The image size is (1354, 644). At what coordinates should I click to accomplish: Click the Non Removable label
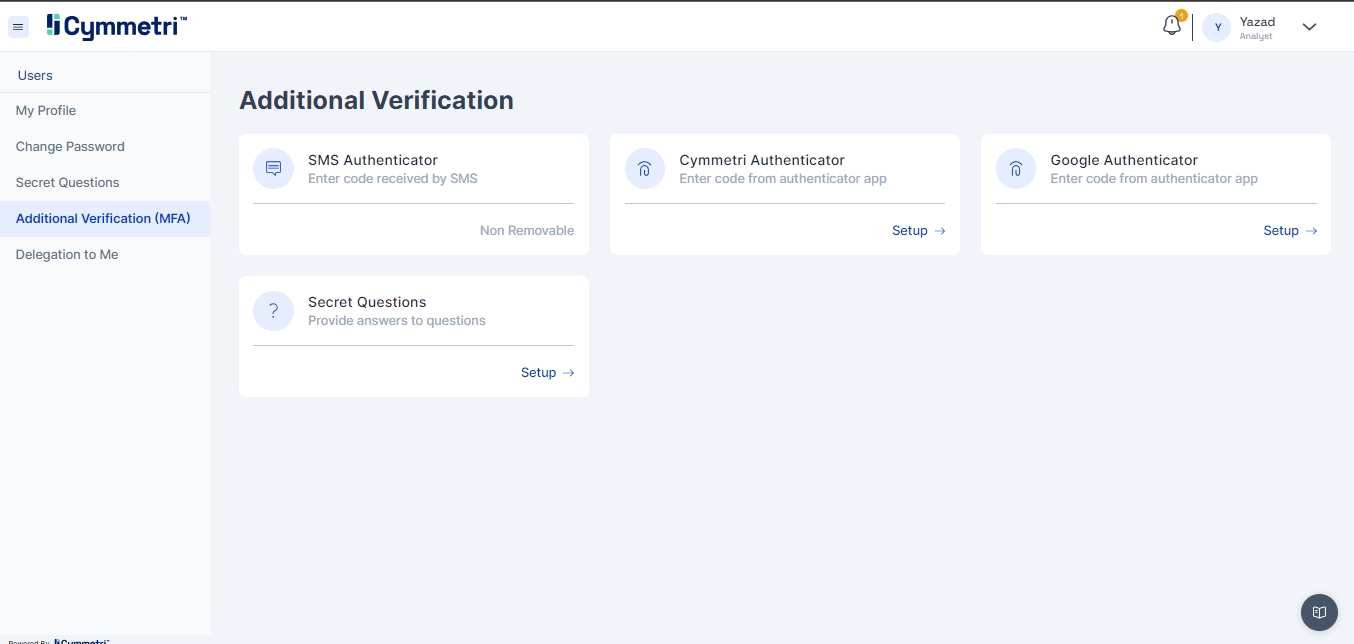coord(527,231)
